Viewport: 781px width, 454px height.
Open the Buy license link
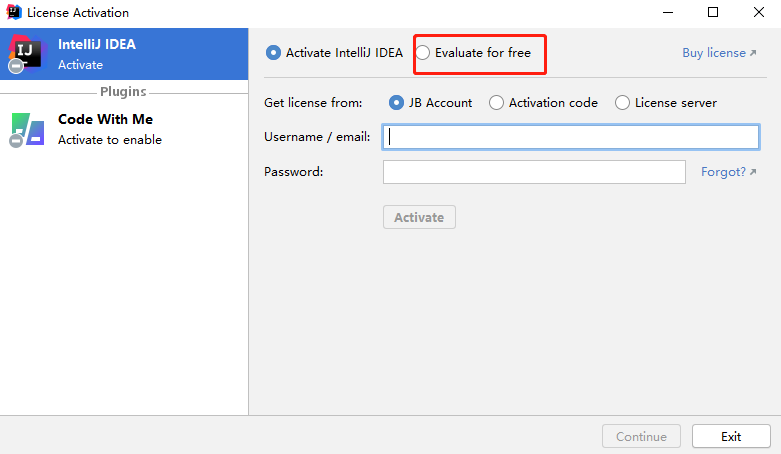719,53
